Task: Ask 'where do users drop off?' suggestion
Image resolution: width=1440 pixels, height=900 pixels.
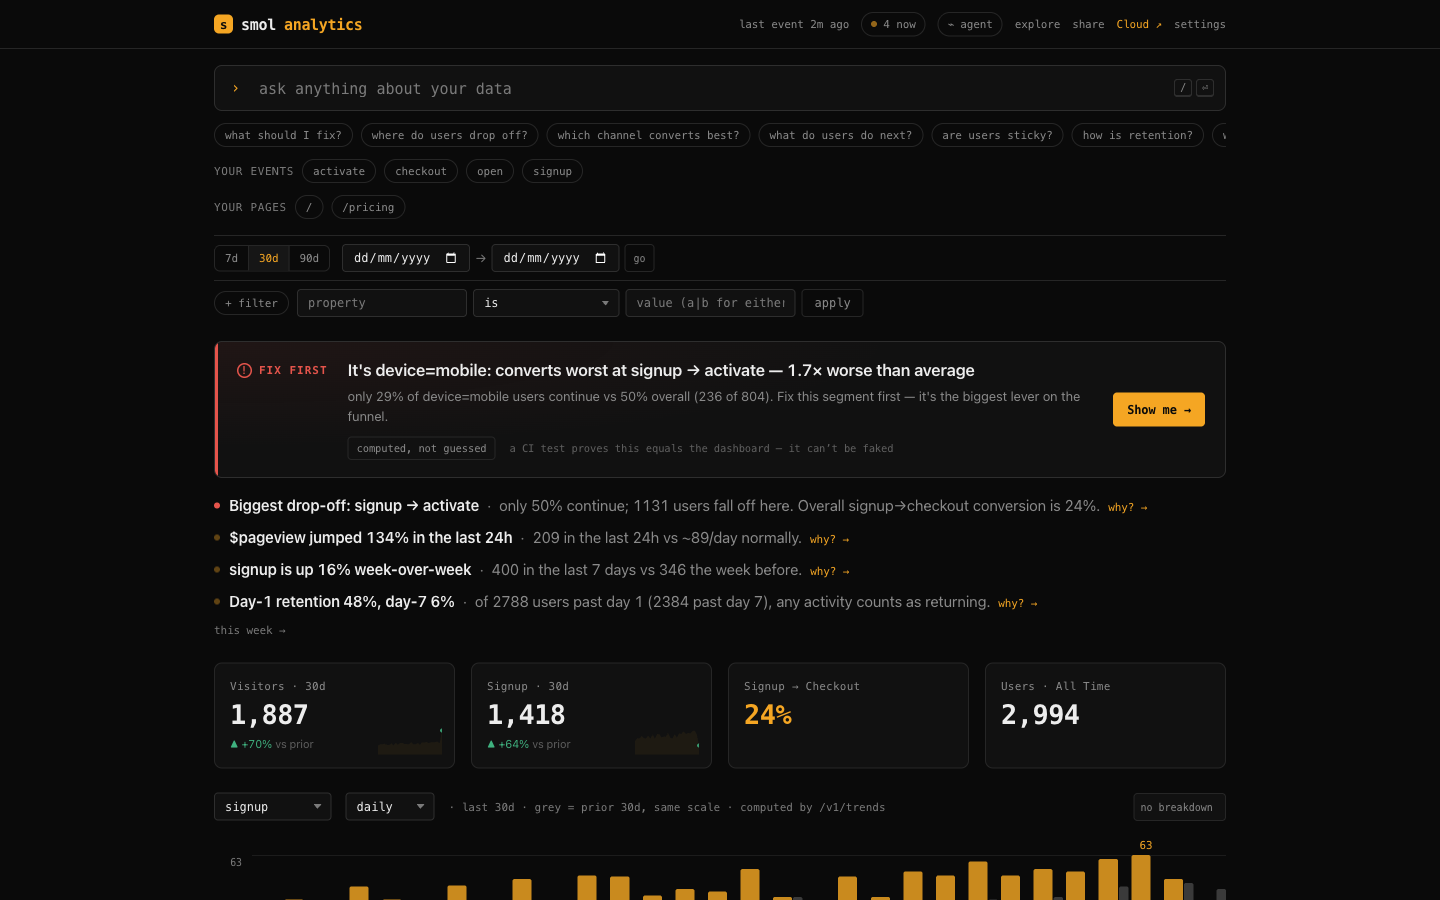Action: pyautogui.click(x=450, y=135)
